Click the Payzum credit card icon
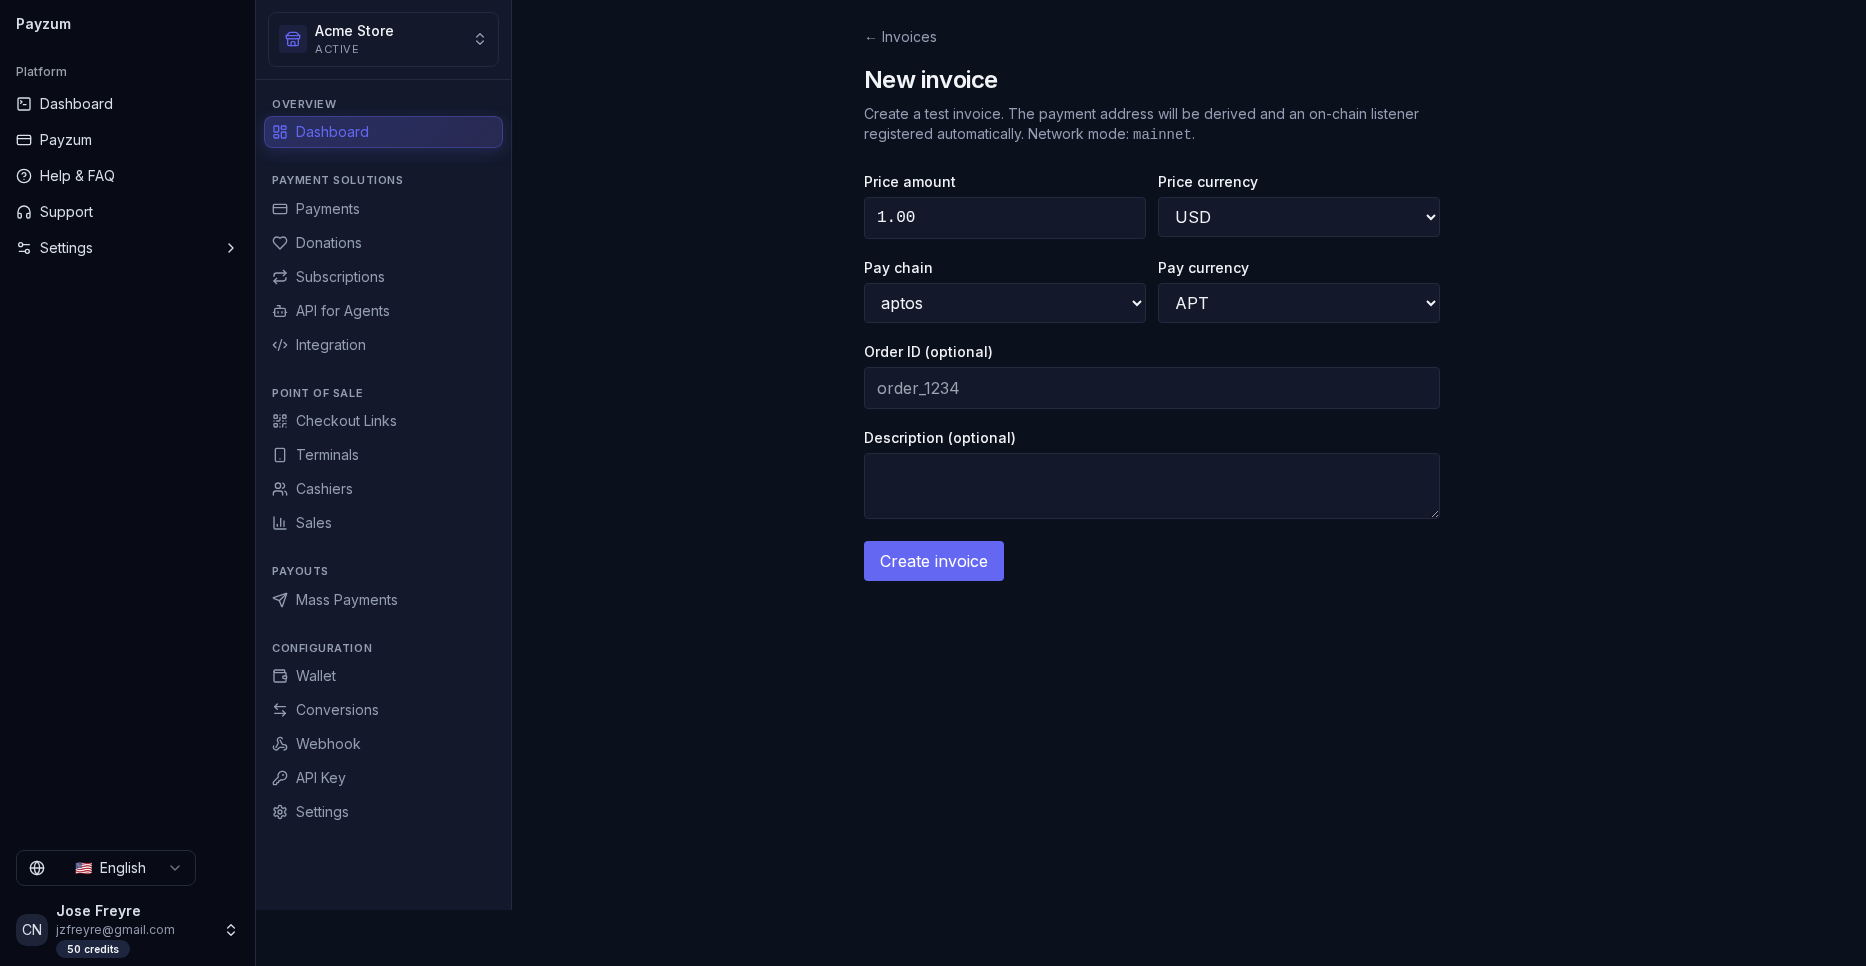The height and width of the screenshot is (966, 1866). pos(24,140)
